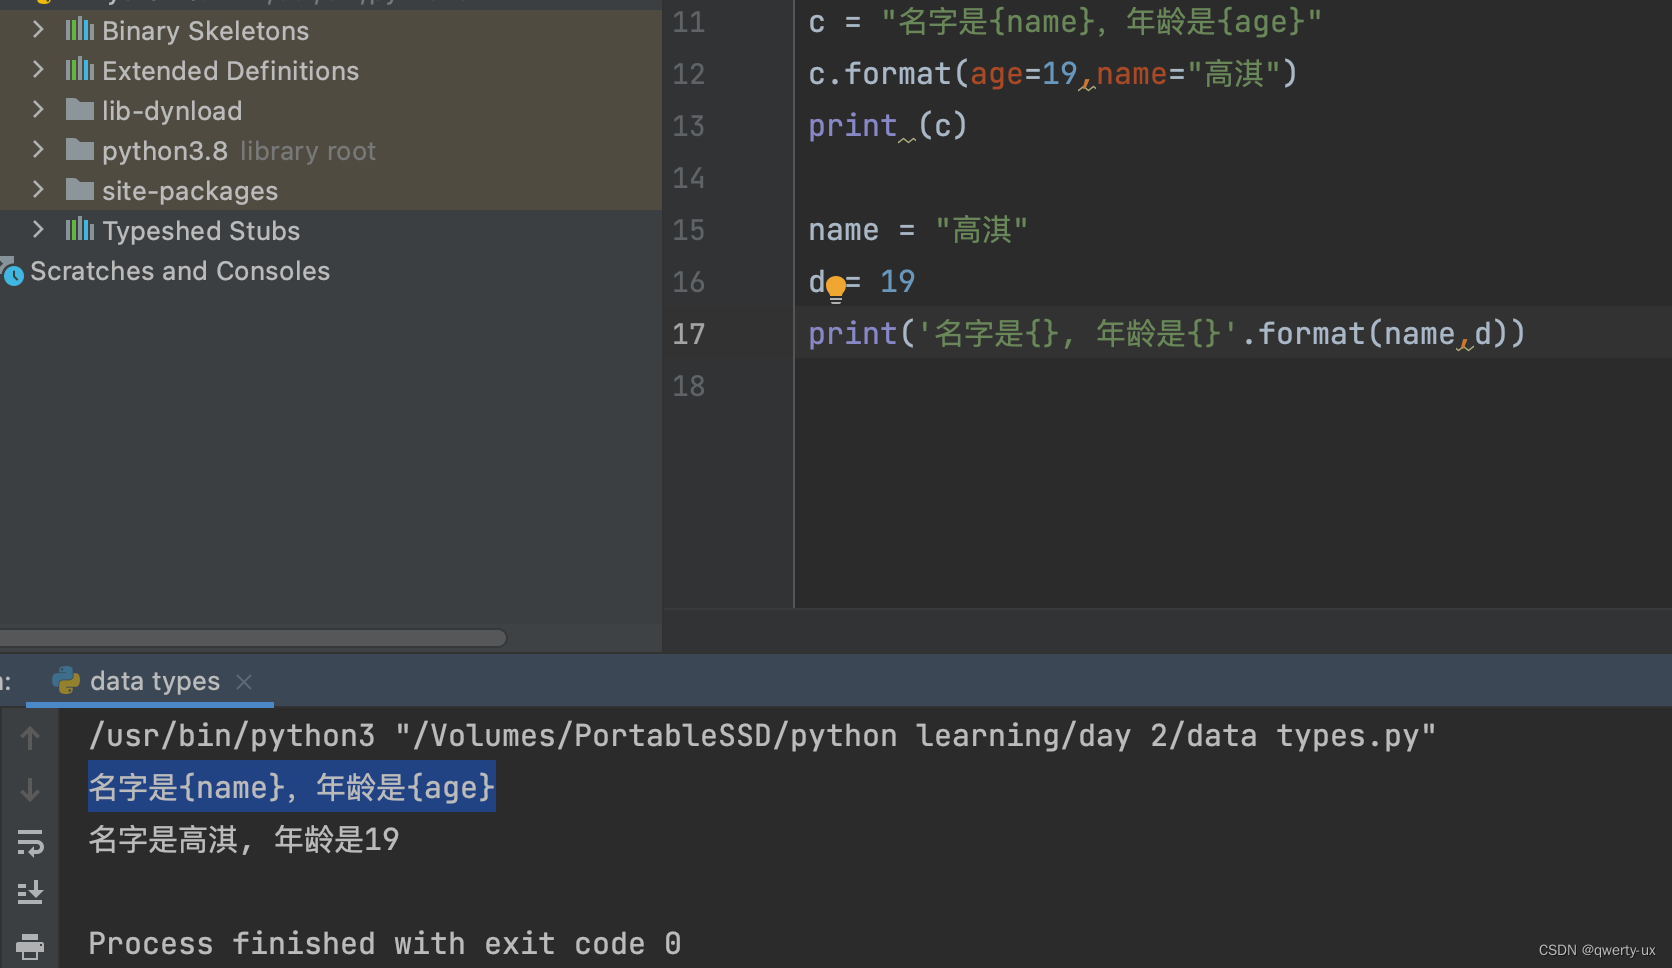Close the data types run tab
Image resolution: width=1672 pixels, height=968 pixels.
pos(243,681)
